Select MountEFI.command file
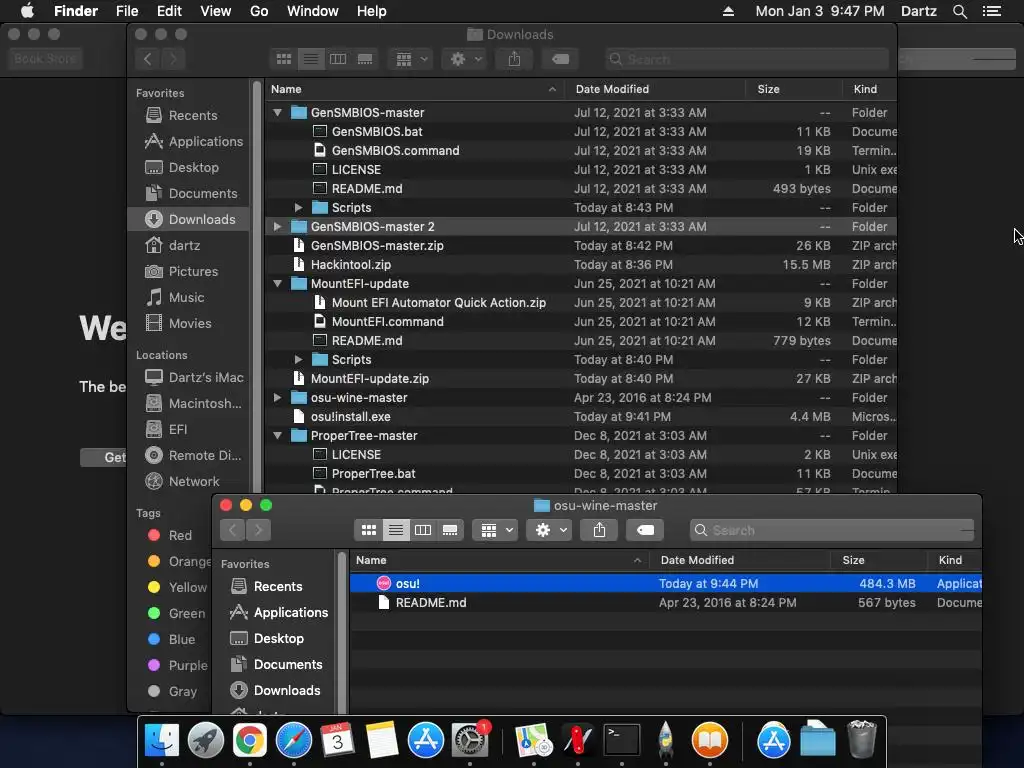 click(581, 321)
